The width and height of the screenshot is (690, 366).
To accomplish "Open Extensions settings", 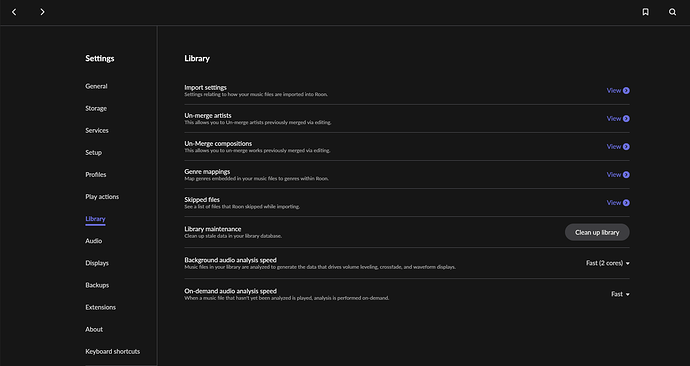I will pos(100,307).
